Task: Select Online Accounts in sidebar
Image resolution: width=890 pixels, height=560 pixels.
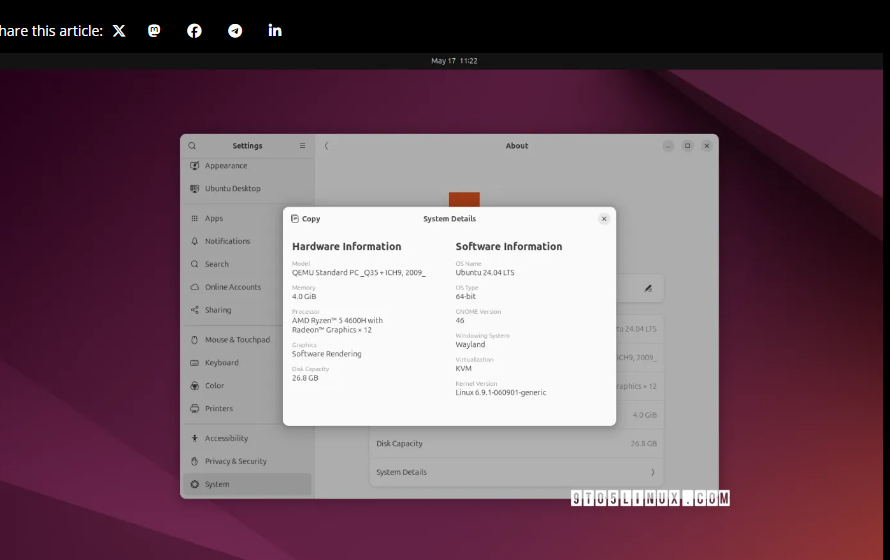Action: pos(247,287)
